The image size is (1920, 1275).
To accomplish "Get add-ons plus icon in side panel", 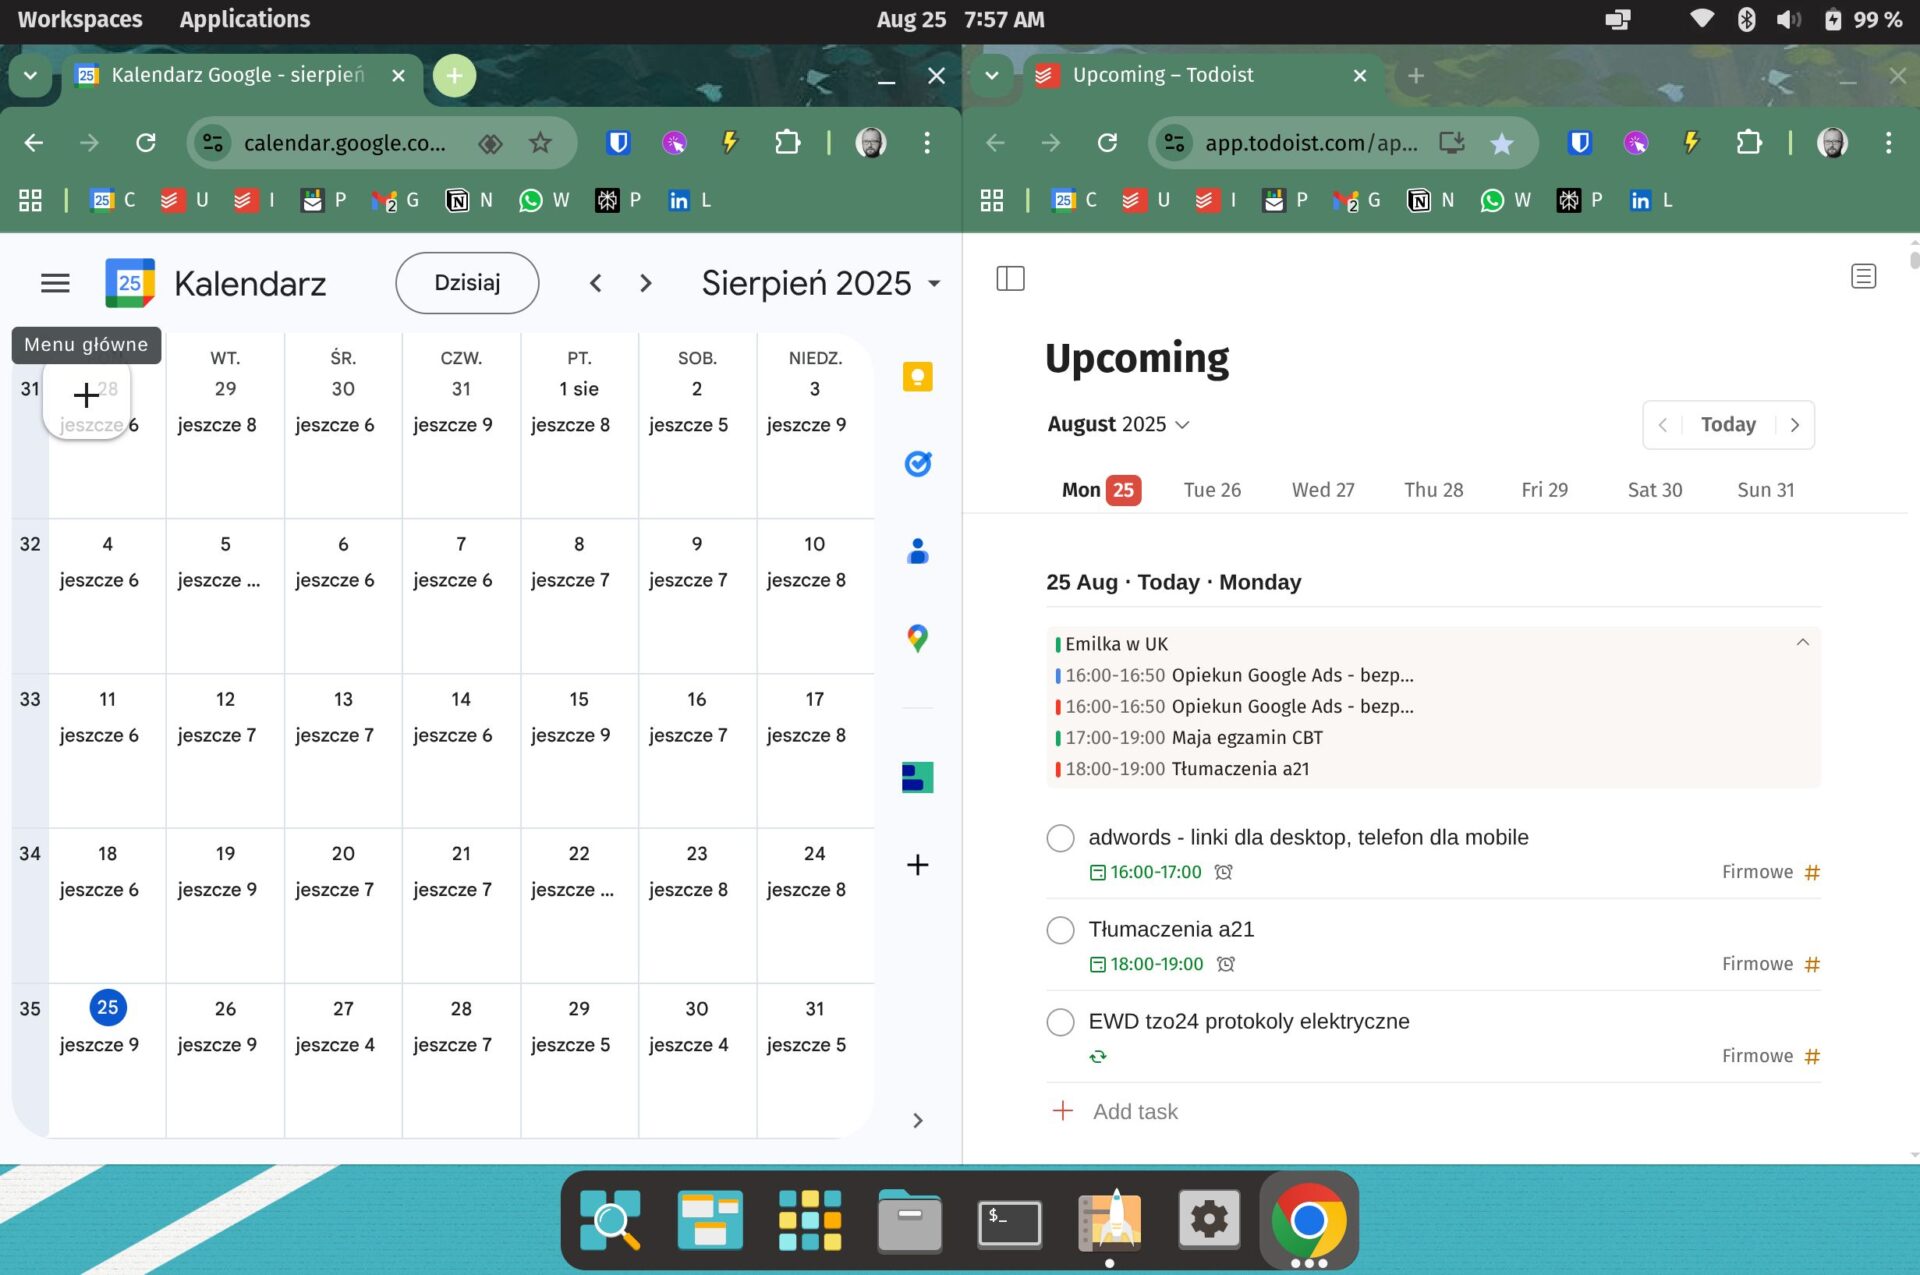I will coord(917,865).
